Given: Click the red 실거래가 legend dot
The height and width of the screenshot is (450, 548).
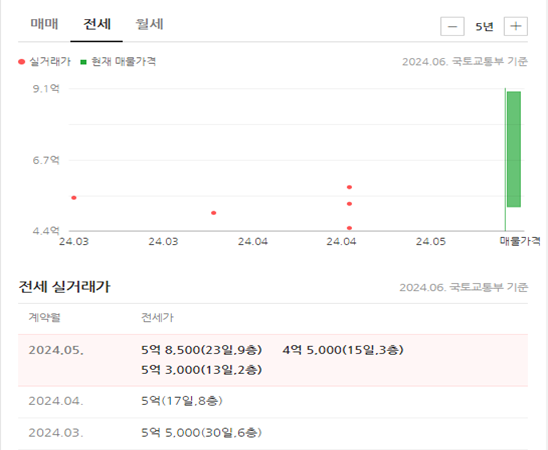Looking at the screenshot, I should tap(22, 62).
